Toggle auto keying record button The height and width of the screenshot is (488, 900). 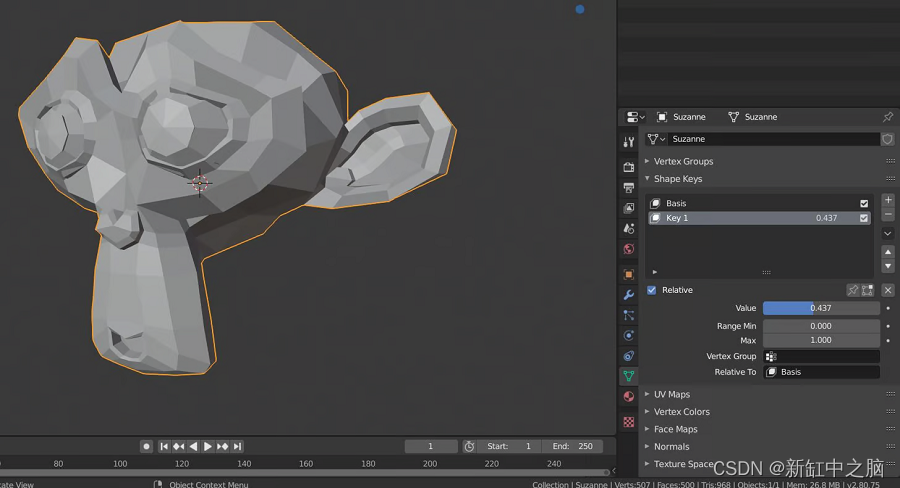(x=146, y=446)
